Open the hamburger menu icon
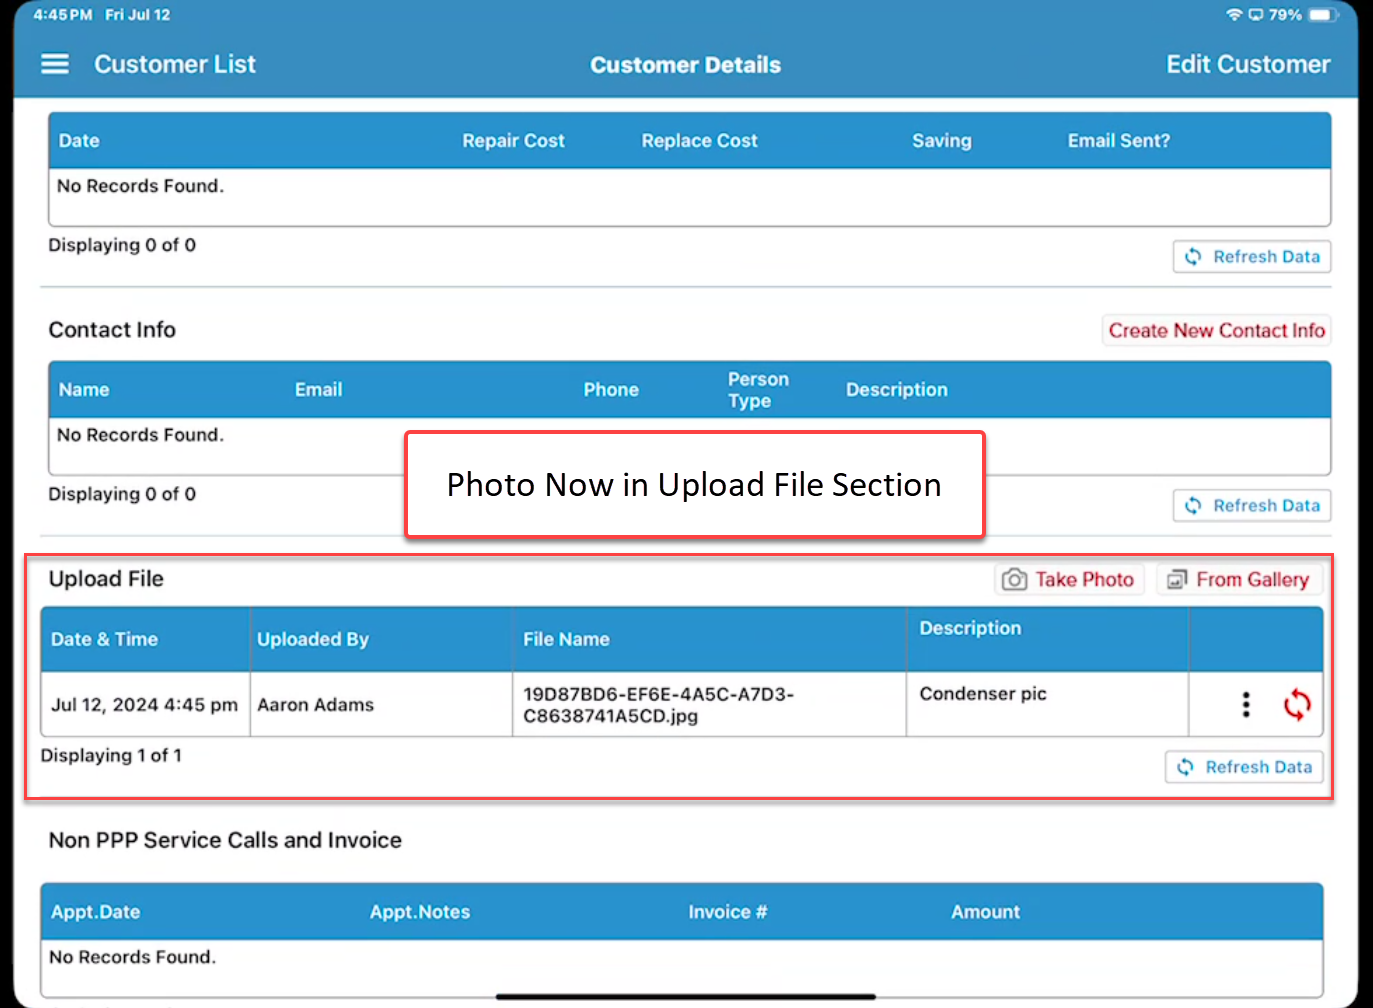The image size is (1373, 1008). [x=55, y=64]
